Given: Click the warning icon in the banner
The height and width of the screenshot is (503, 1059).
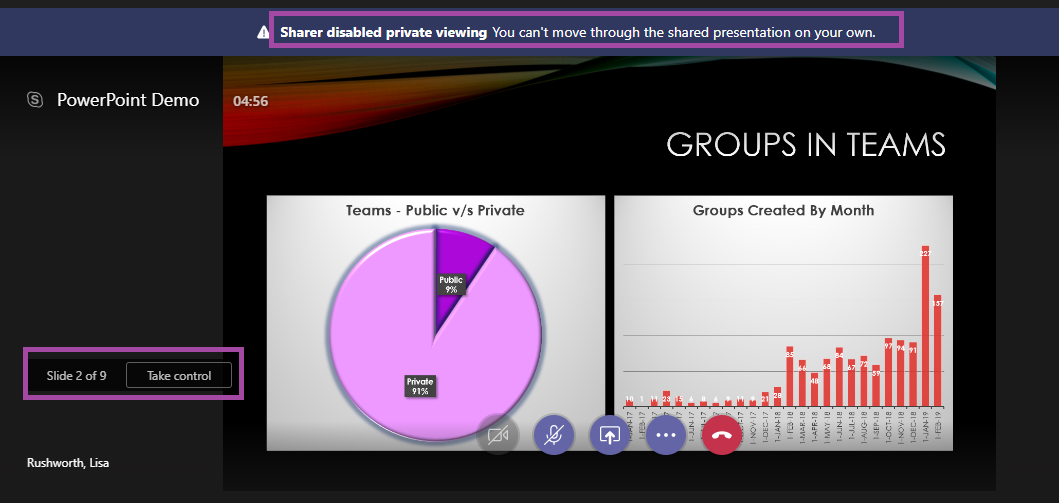Looking at the screenshot, I should tap(263, 32).
